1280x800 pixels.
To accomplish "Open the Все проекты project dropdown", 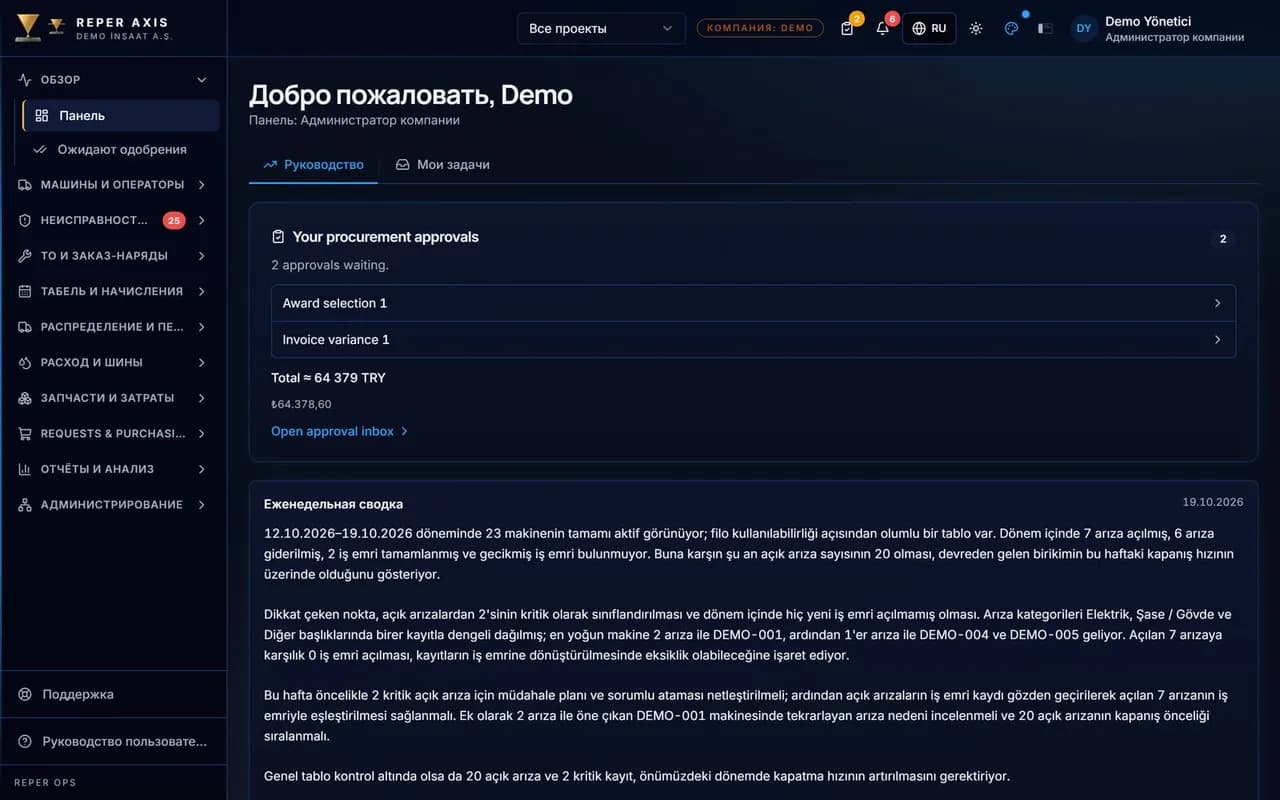I will tap(601, 28).
